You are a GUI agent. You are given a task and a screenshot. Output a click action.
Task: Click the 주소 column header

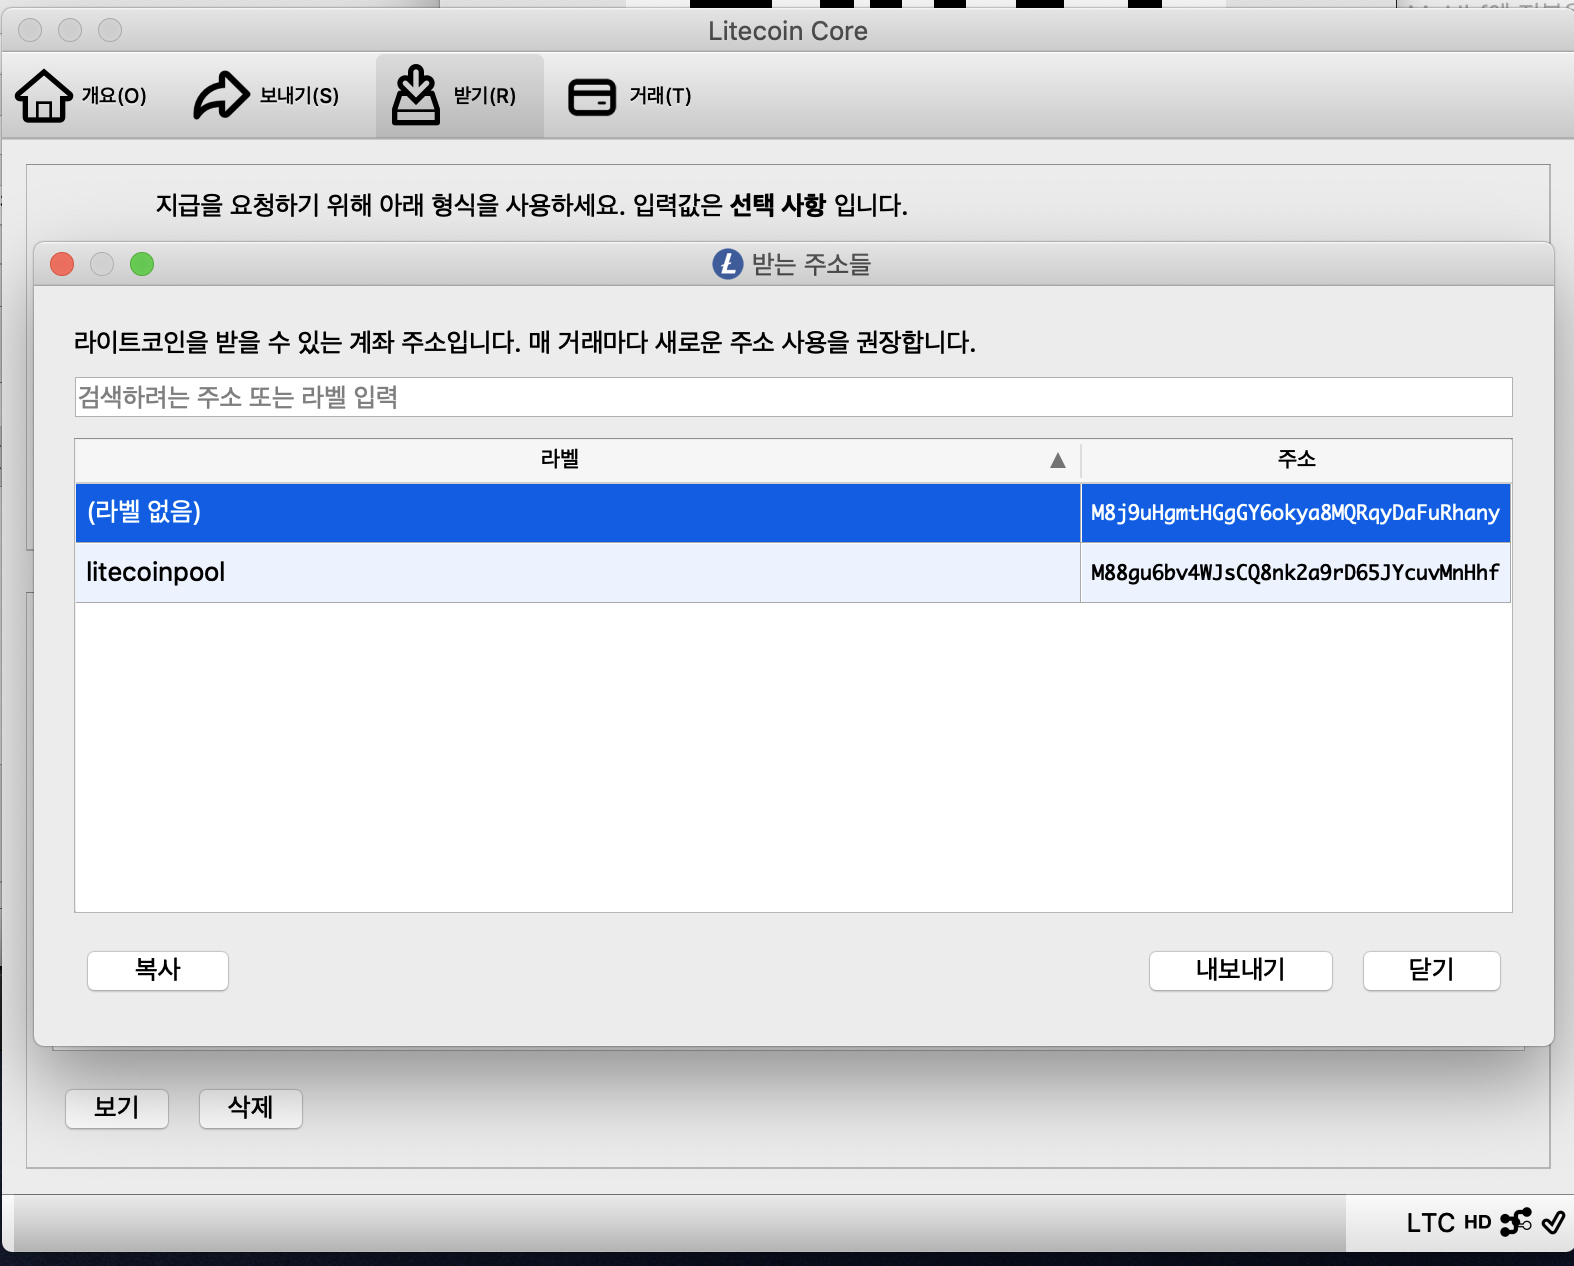pos(1296,460)
